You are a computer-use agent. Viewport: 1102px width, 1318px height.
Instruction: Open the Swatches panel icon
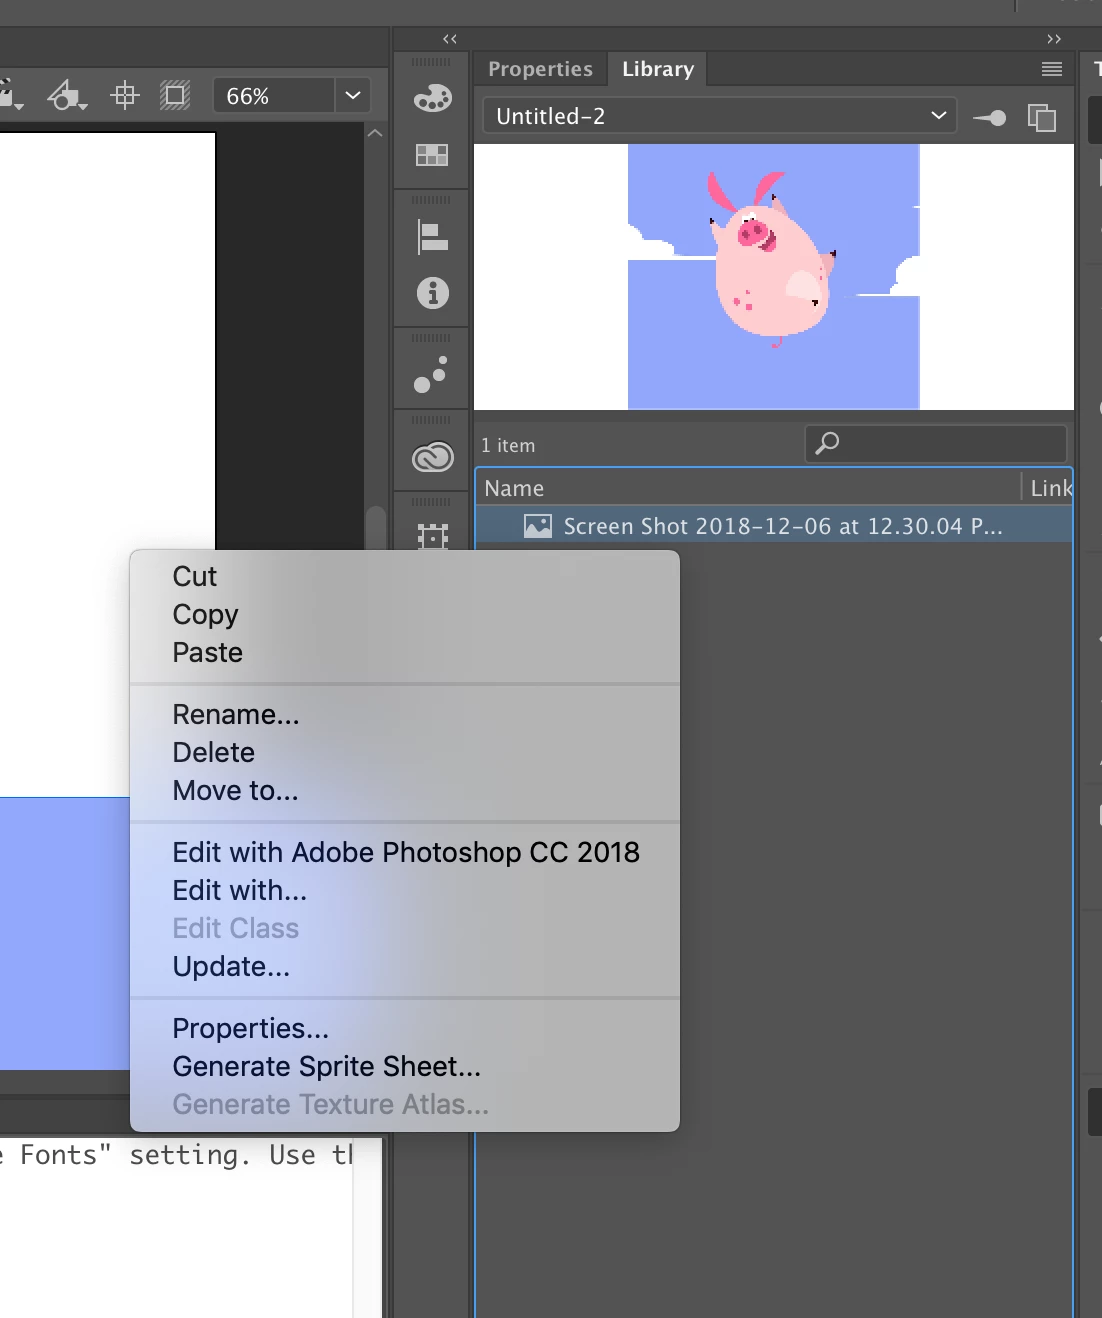pos(432,155)
